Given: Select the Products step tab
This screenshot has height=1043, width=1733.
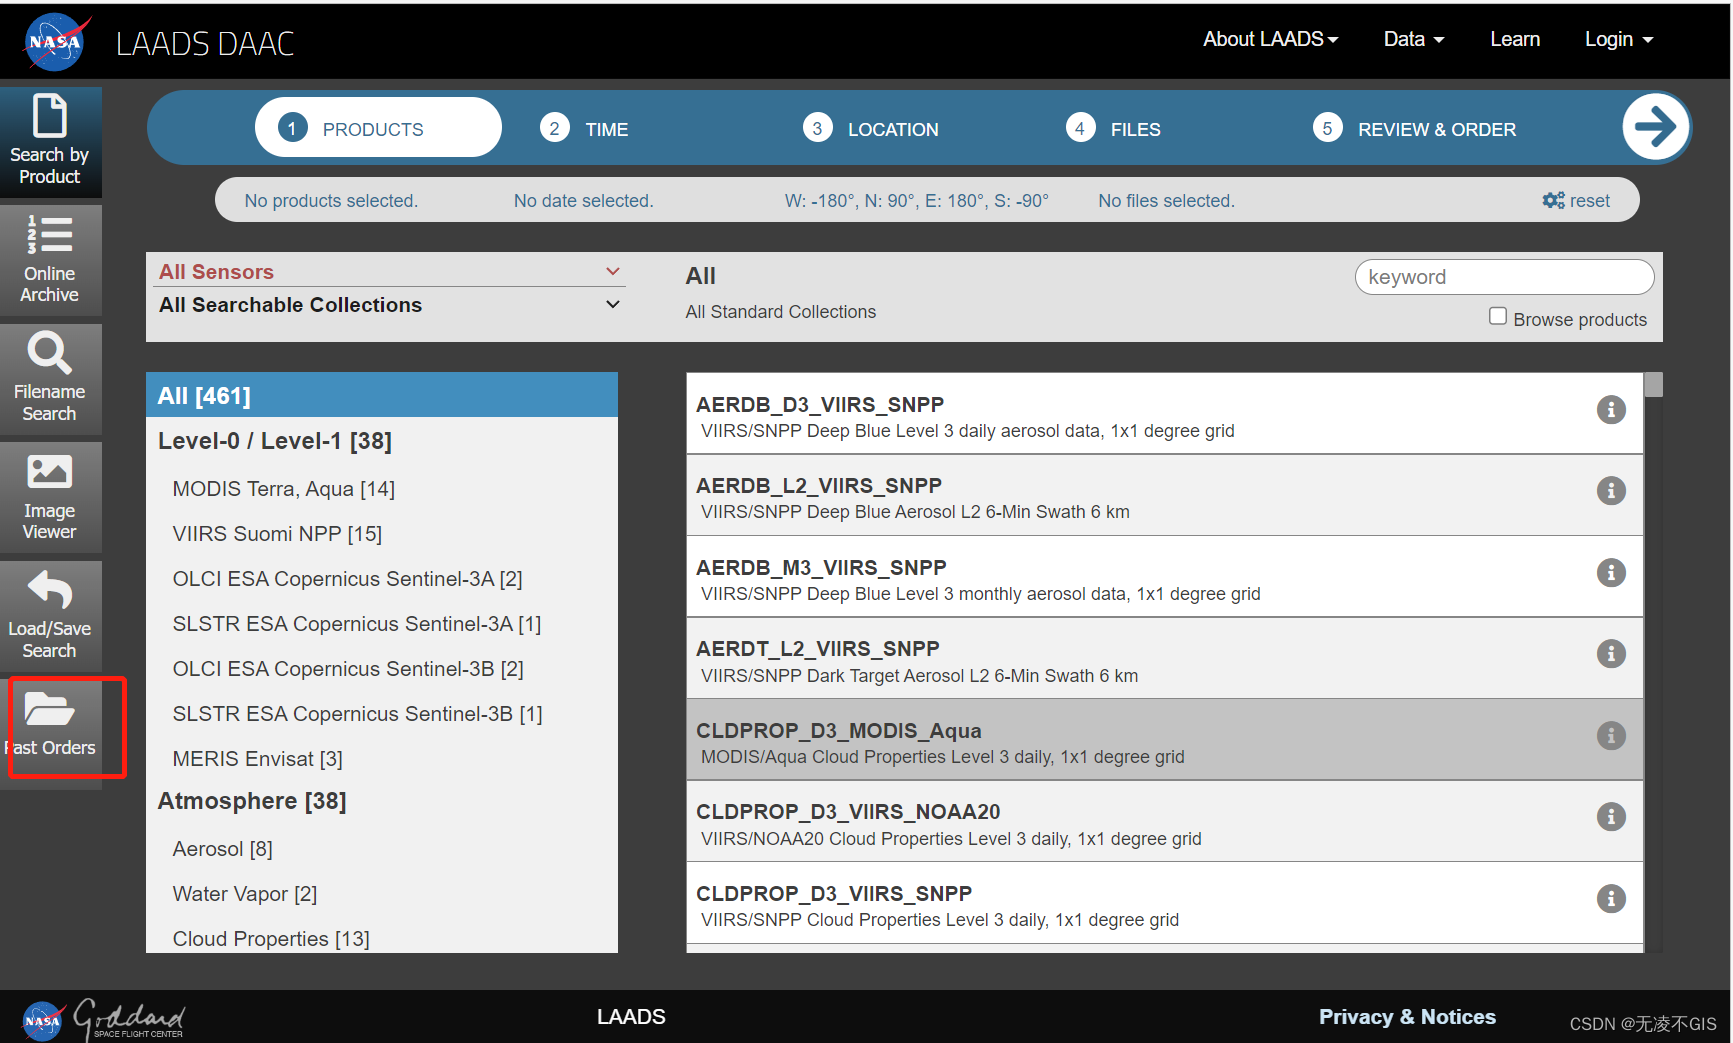Looking at the screenshot, I should tap(378, 128).
